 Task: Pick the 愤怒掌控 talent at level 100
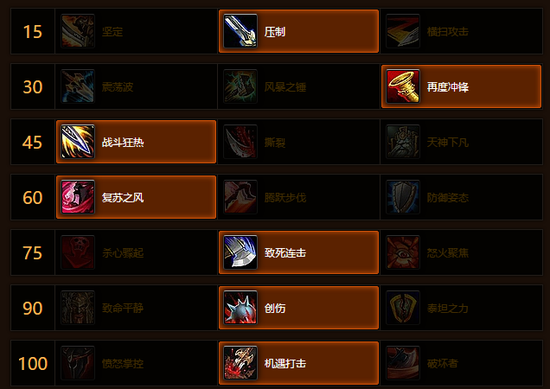(x=136, y=363)
